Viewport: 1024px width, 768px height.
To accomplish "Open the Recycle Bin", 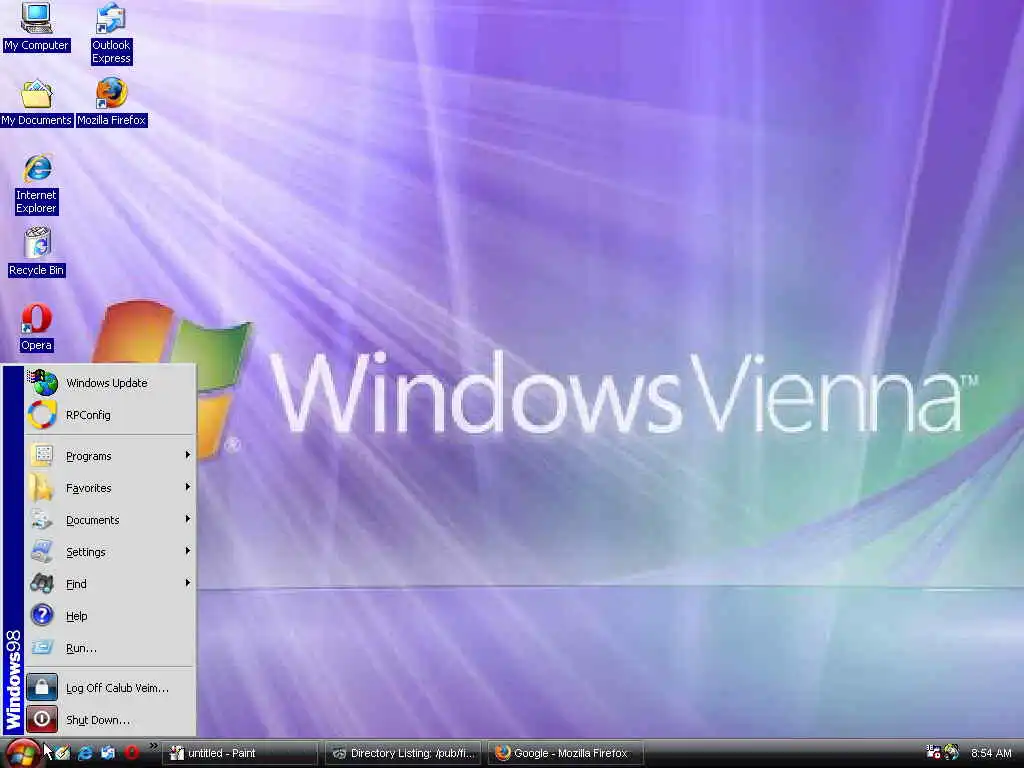I will (x=37, y=252).
